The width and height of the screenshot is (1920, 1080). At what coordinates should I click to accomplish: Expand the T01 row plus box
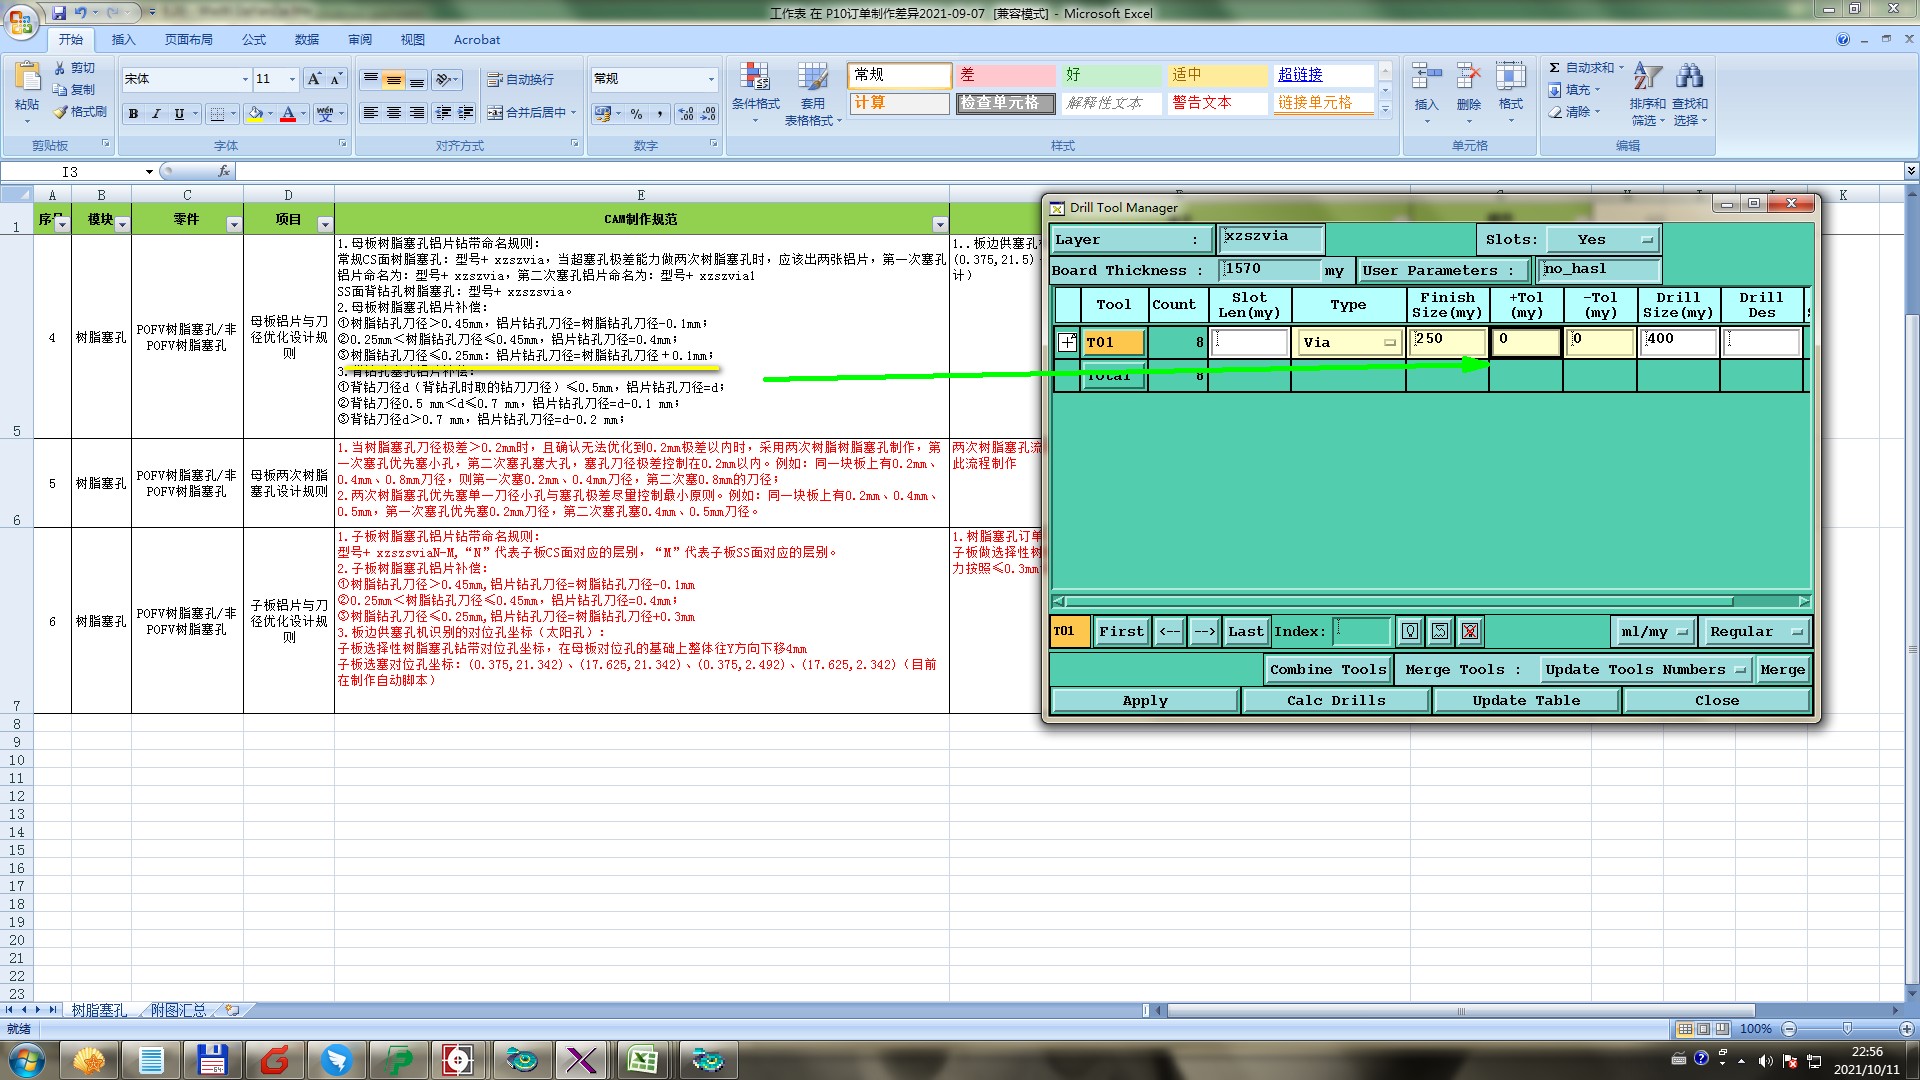[1067, 342]
